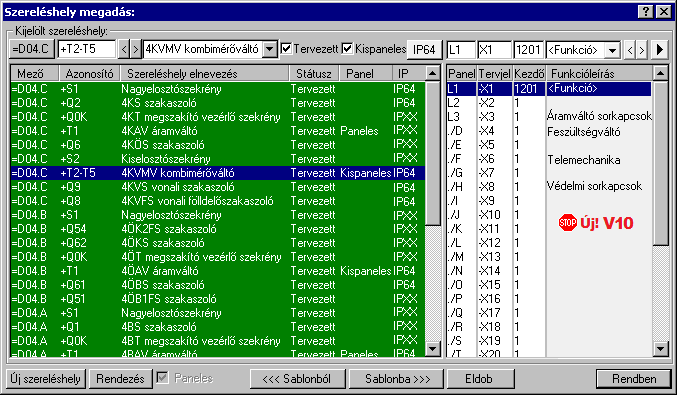Viewport: 677px width, 395px height.
Task: Click scroll up arrow of left list
Action: [433, 73]
